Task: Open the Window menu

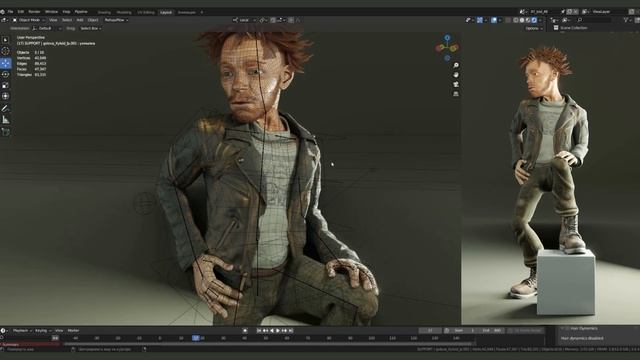Action: coord(51,12)
